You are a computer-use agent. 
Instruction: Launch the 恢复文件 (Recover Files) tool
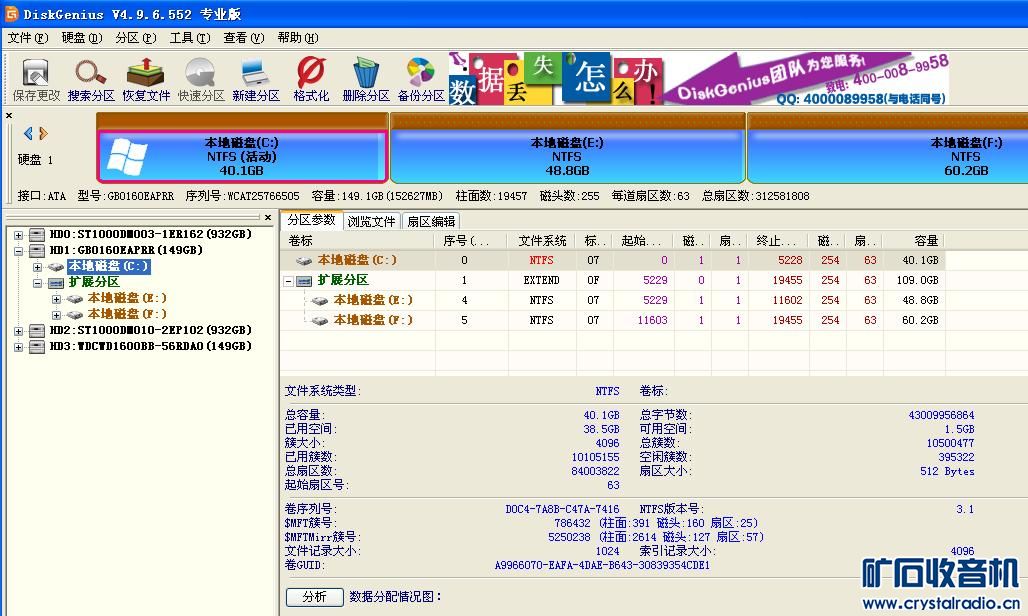click(x=146, y=80)
